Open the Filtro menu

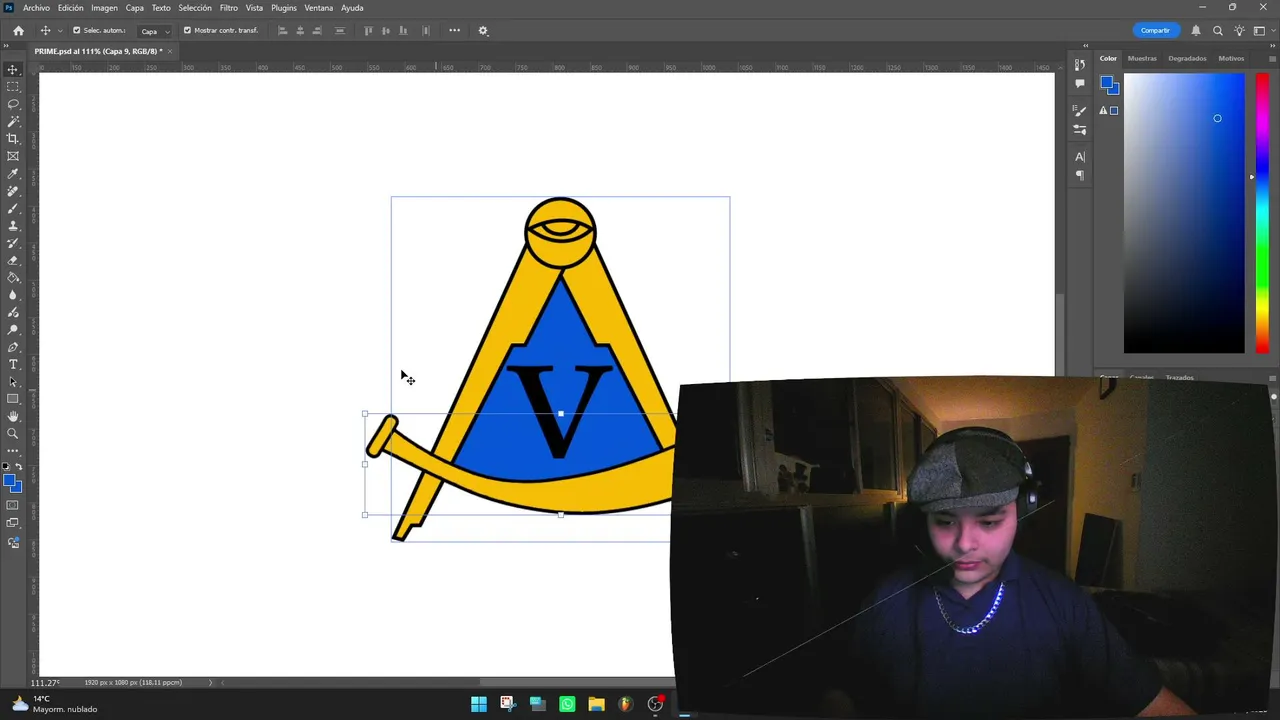click(x=229, y=8)
